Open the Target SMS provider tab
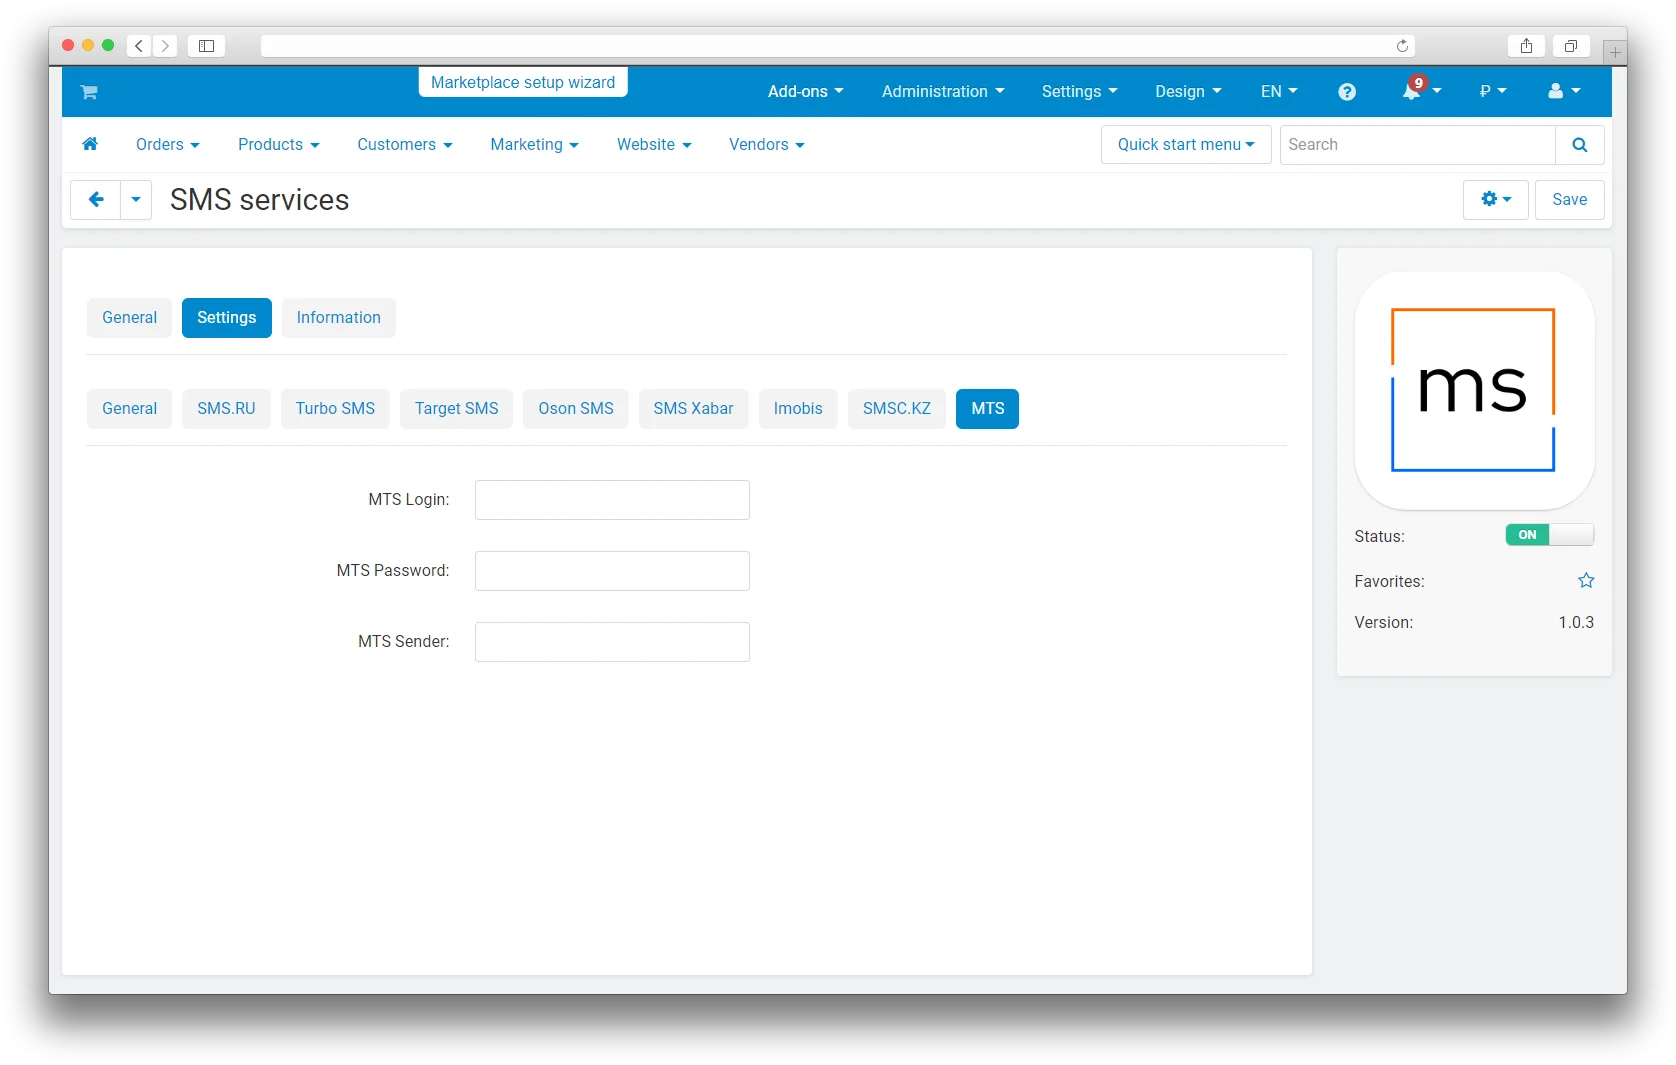This screenshot has height=1065, width=1676. click(x=457, y=409)
